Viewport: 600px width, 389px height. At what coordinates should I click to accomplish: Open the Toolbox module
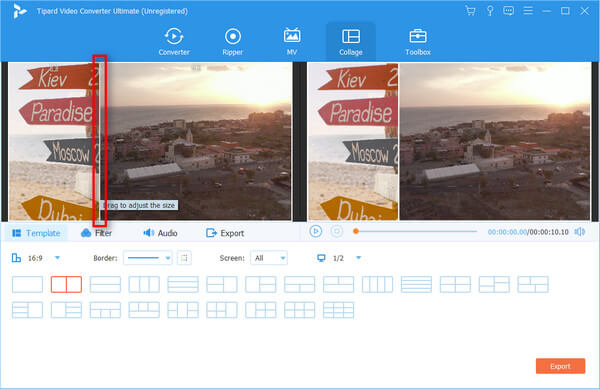click(418, 42)
